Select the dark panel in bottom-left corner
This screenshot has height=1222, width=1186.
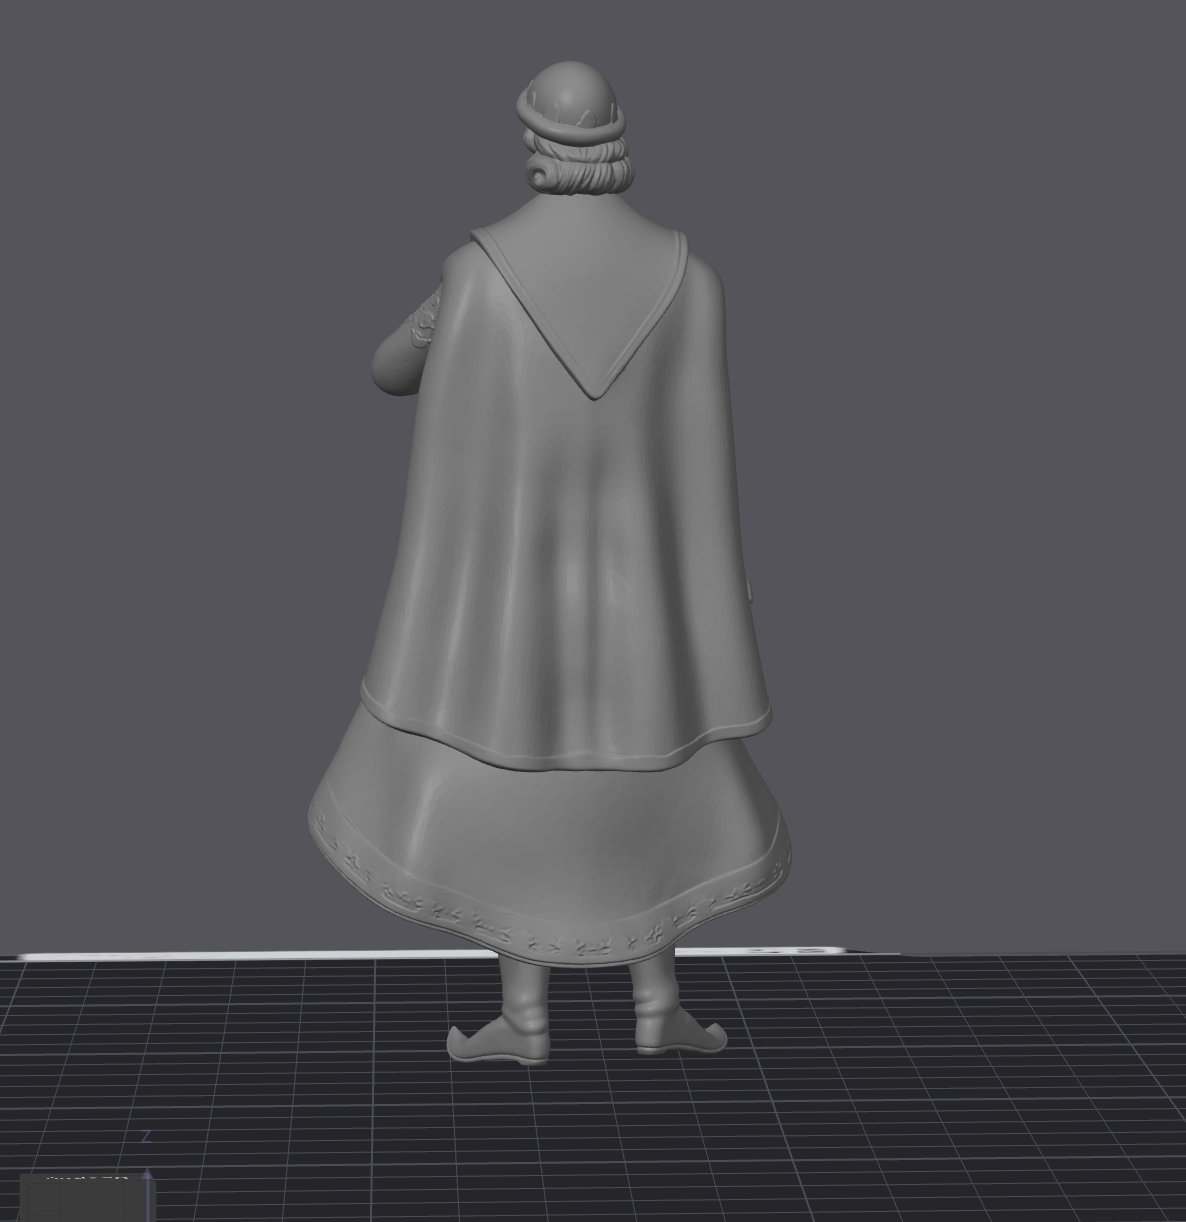[88, 1198]
